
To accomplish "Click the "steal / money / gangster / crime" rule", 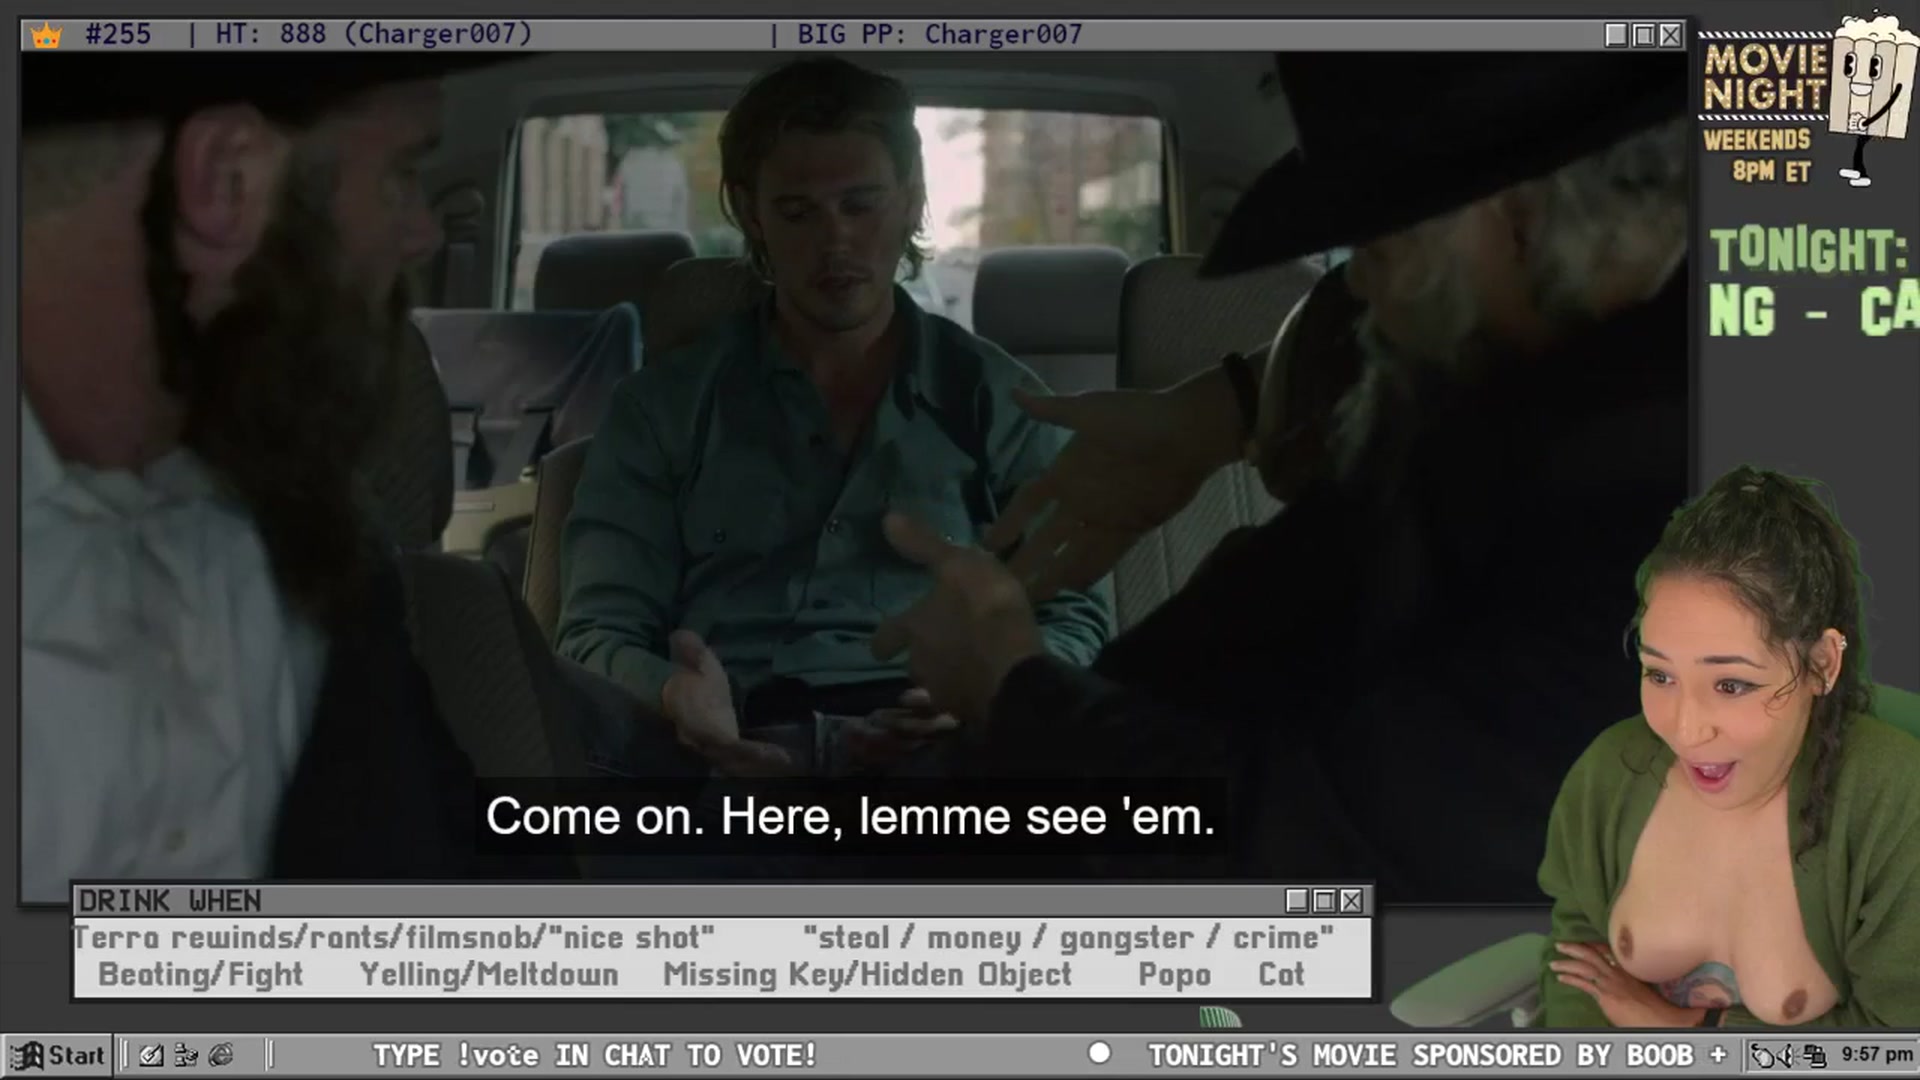I will (x=1068, y=938).
